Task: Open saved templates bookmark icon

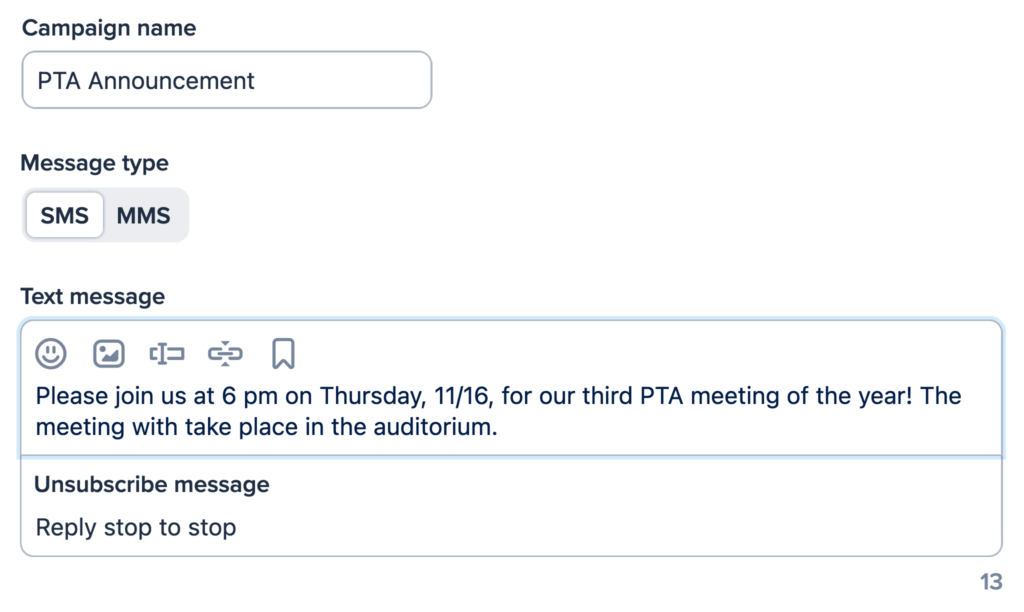Action: pos(283,353)
